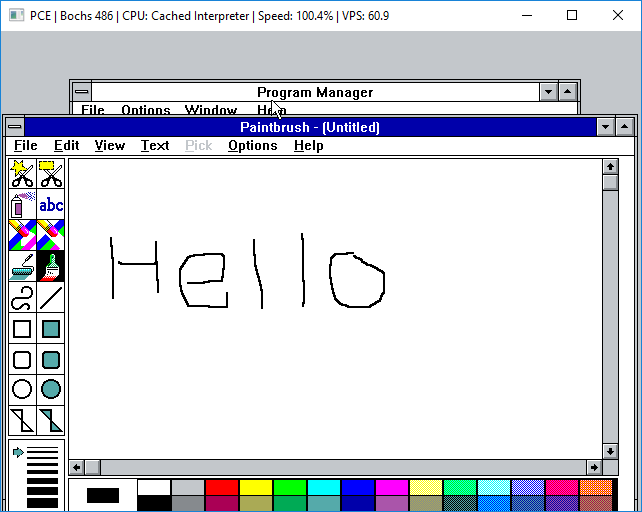Screen dimensions: 642x512
Task: Select the empty Polygon tool
Action: point(23,420)
